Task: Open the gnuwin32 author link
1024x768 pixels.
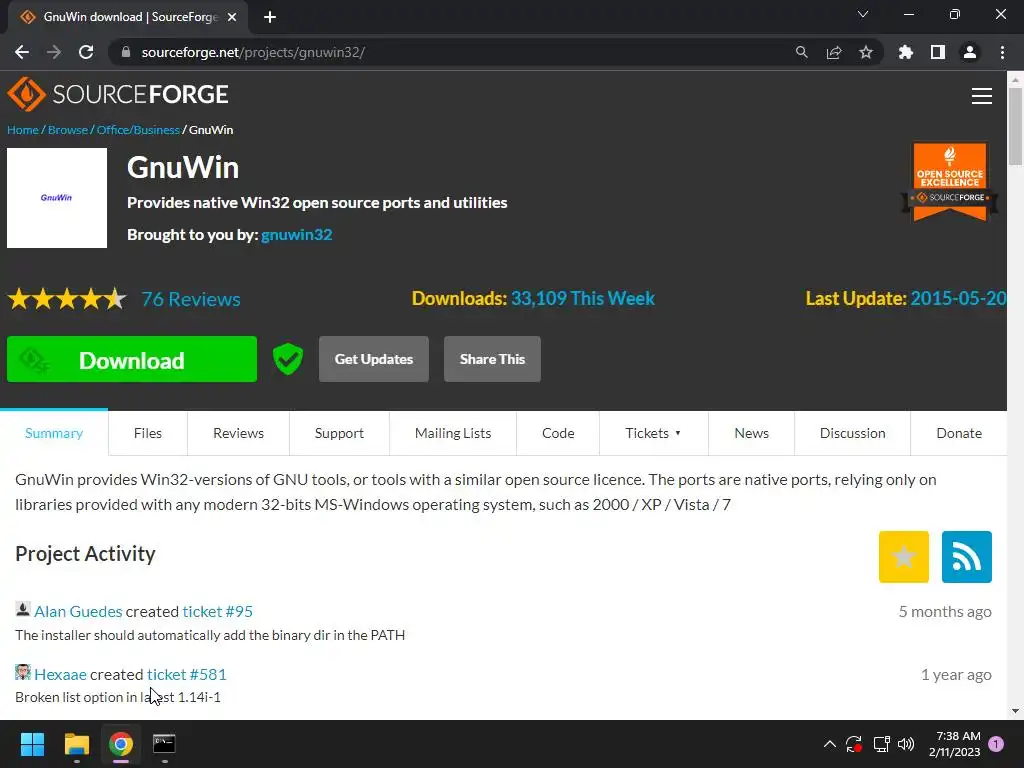Action: [296, 234]
